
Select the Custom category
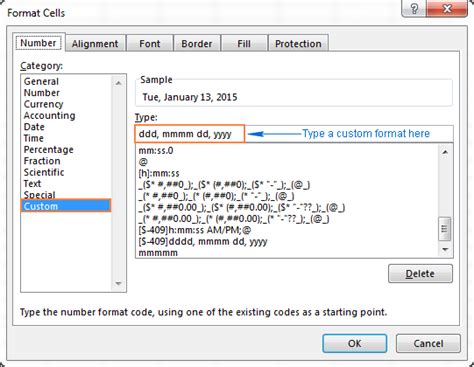[x=66, y=206]
